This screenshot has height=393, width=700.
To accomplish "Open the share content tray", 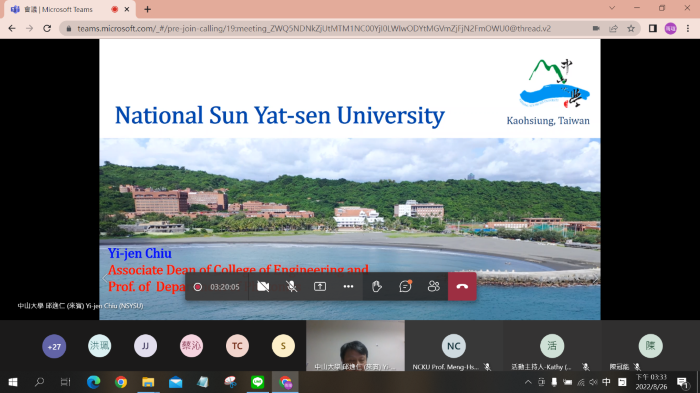I will (320, 286).
